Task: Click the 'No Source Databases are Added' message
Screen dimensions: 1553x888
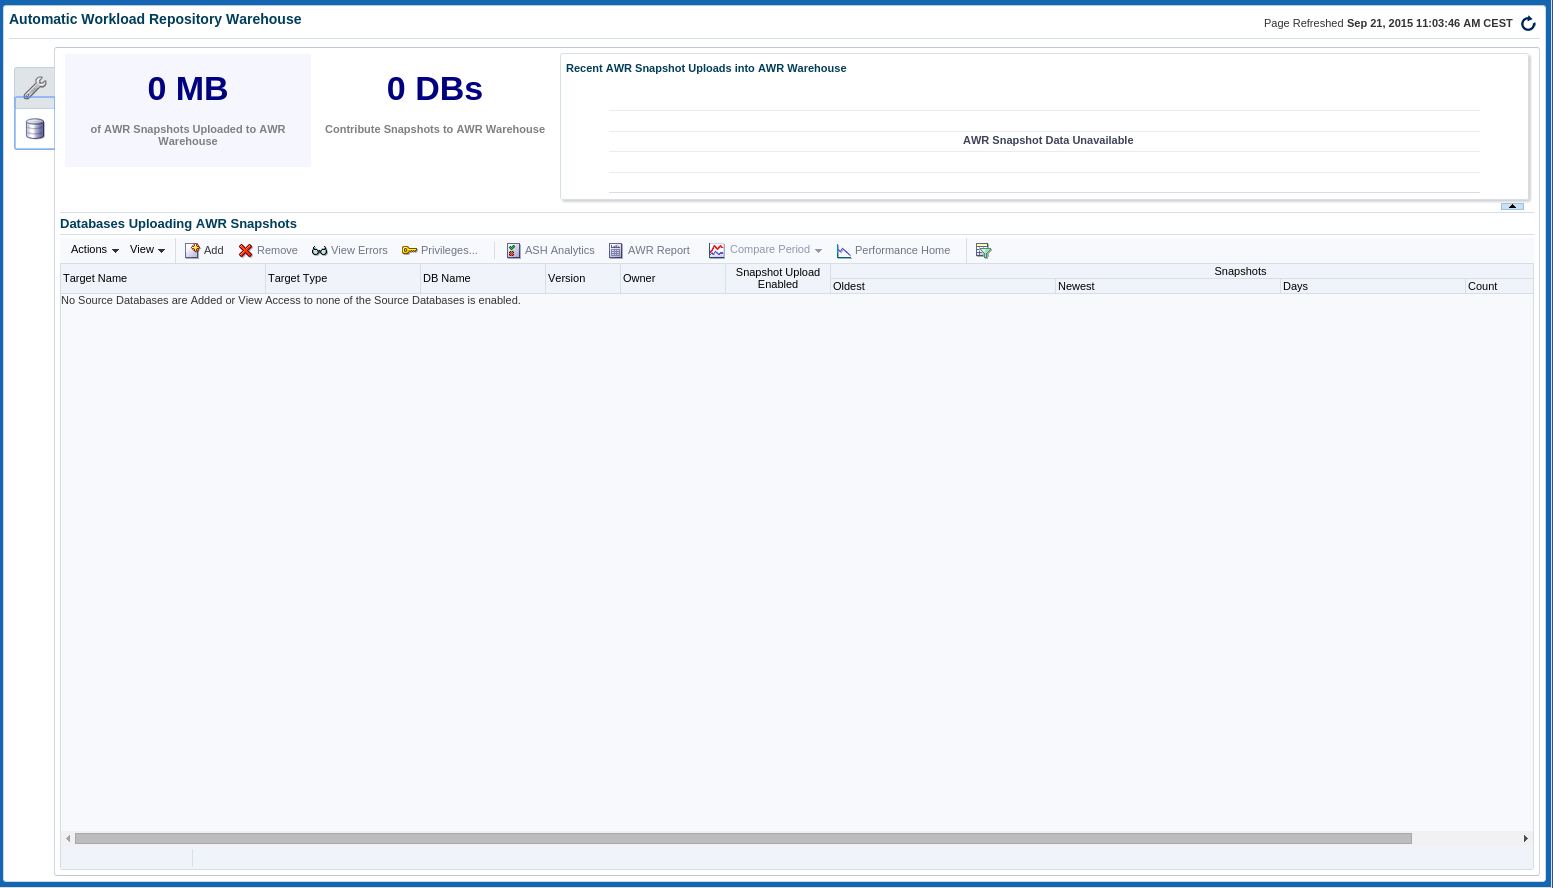Action: click(x=291, y=300)
